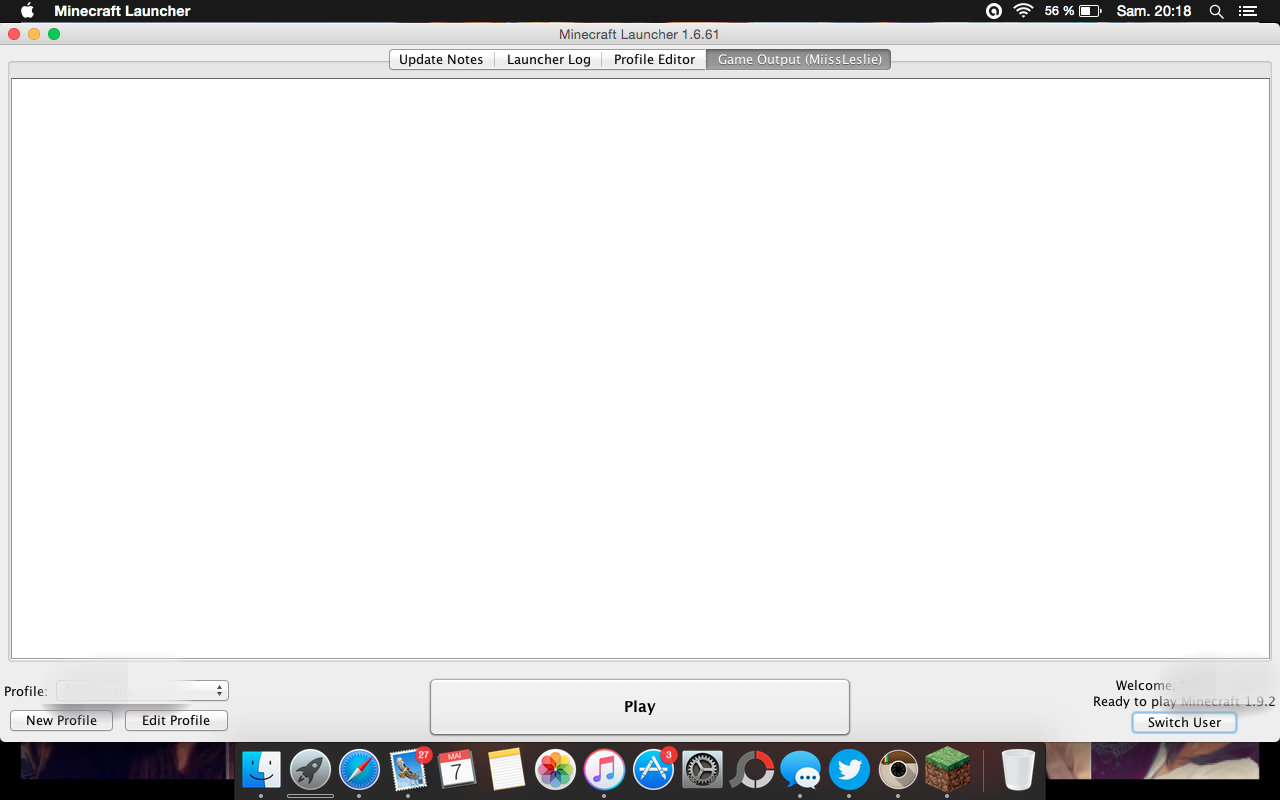
Task: Click the Edit Profile button
Action: [x=176, y=721]
